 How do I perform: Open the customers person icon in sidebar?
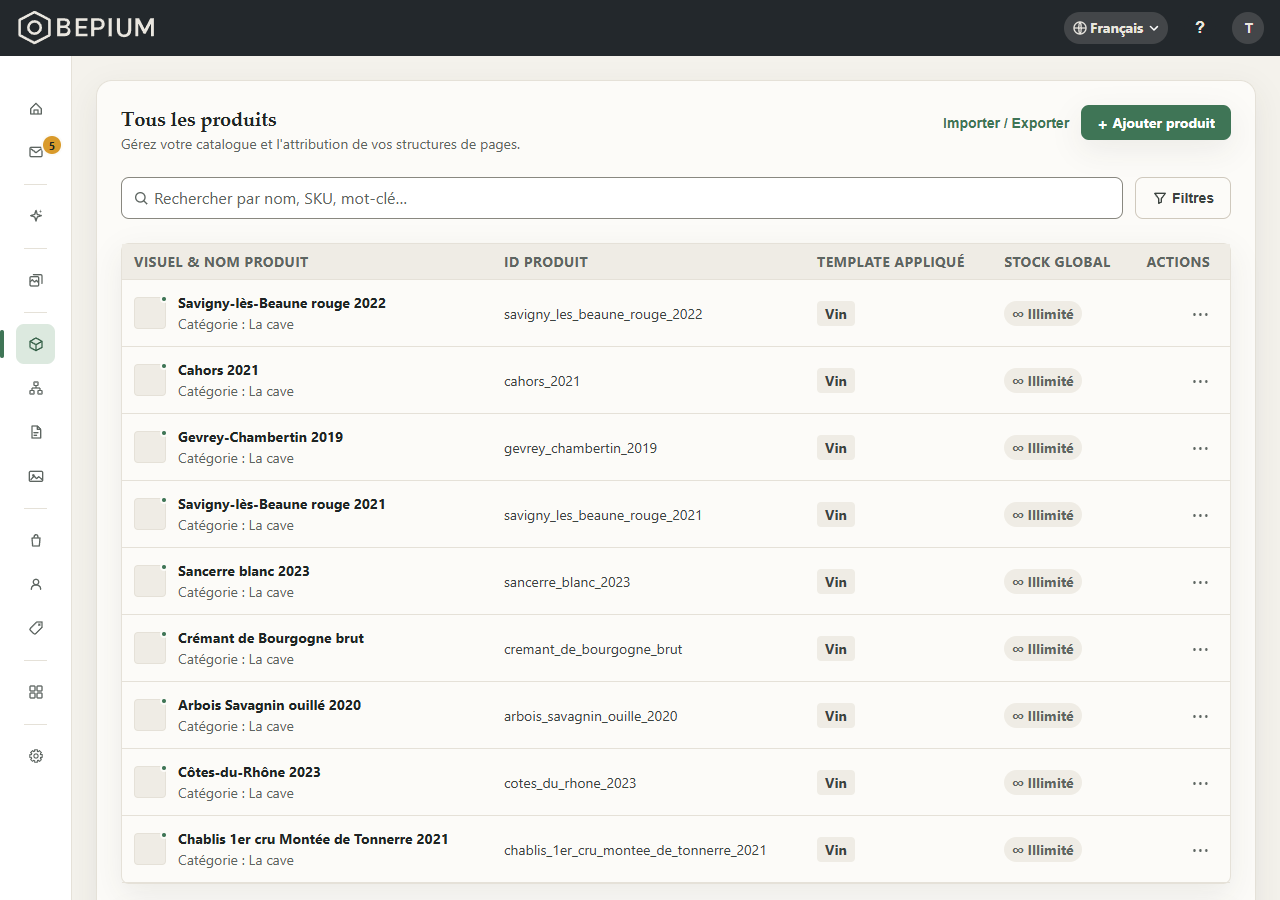point(36,584)
